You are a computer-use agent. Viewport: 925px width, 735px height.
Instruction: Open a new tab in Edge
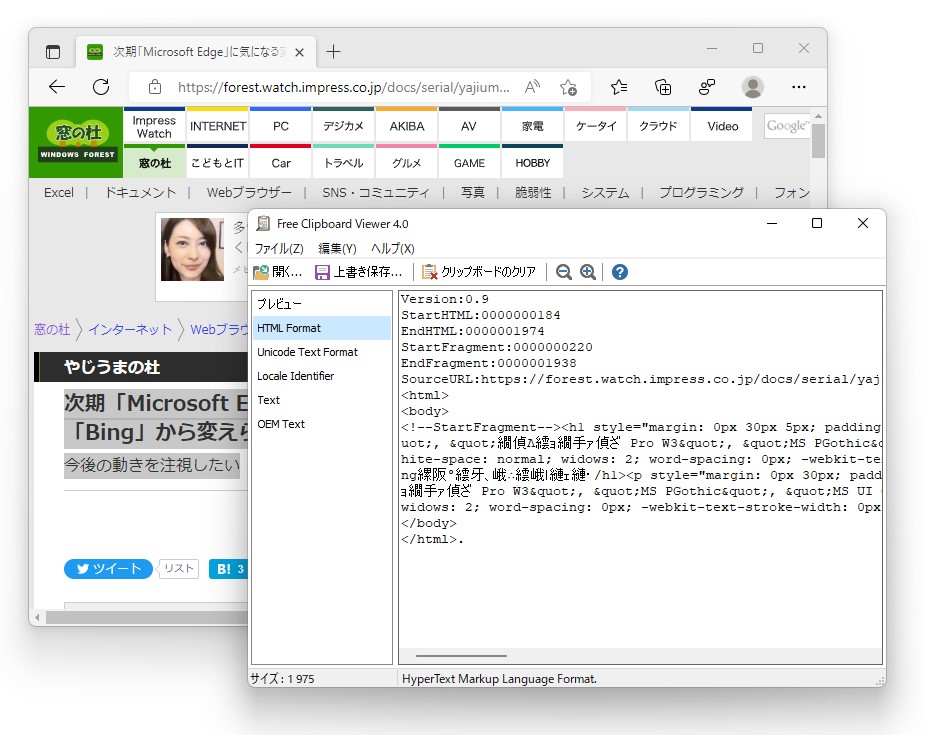(333, 52)
